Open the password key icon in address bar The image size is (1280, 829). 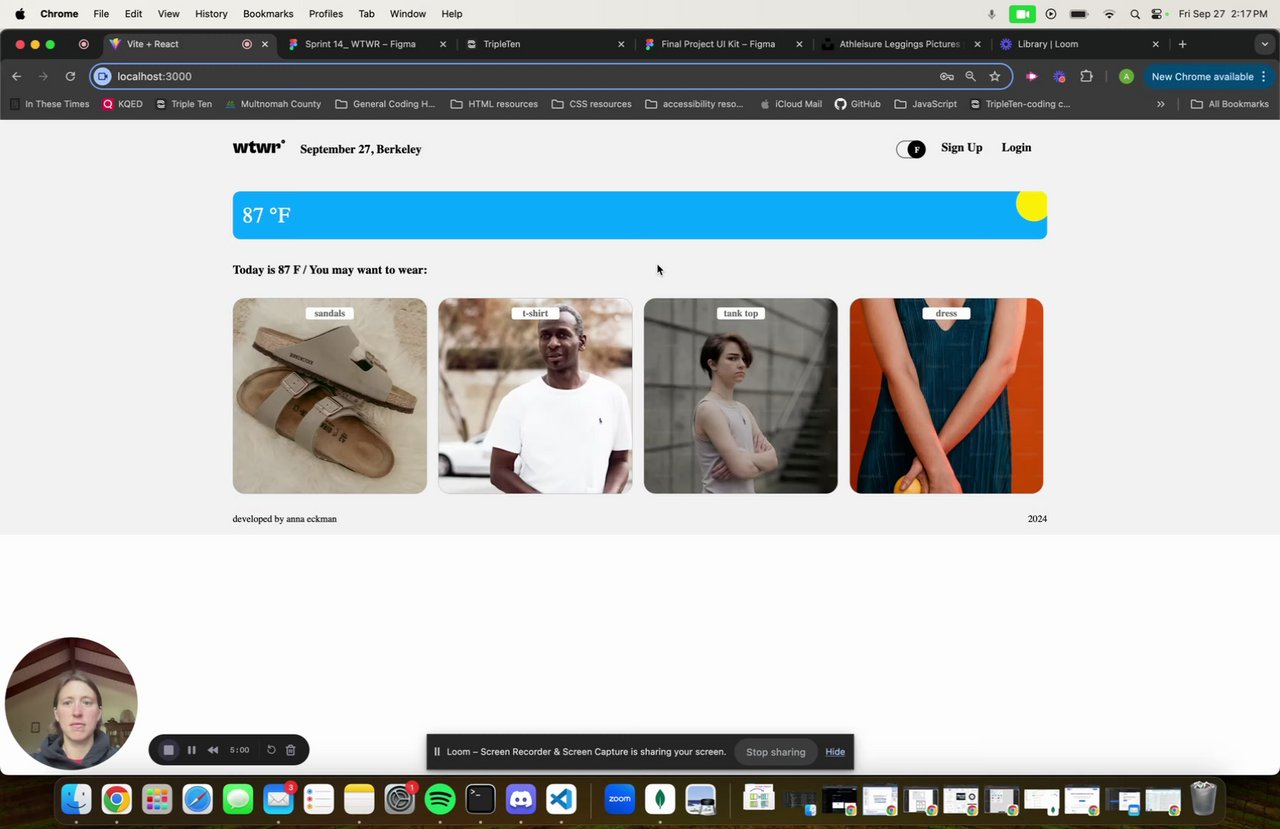pyautogui.click(x=946, y=76)
